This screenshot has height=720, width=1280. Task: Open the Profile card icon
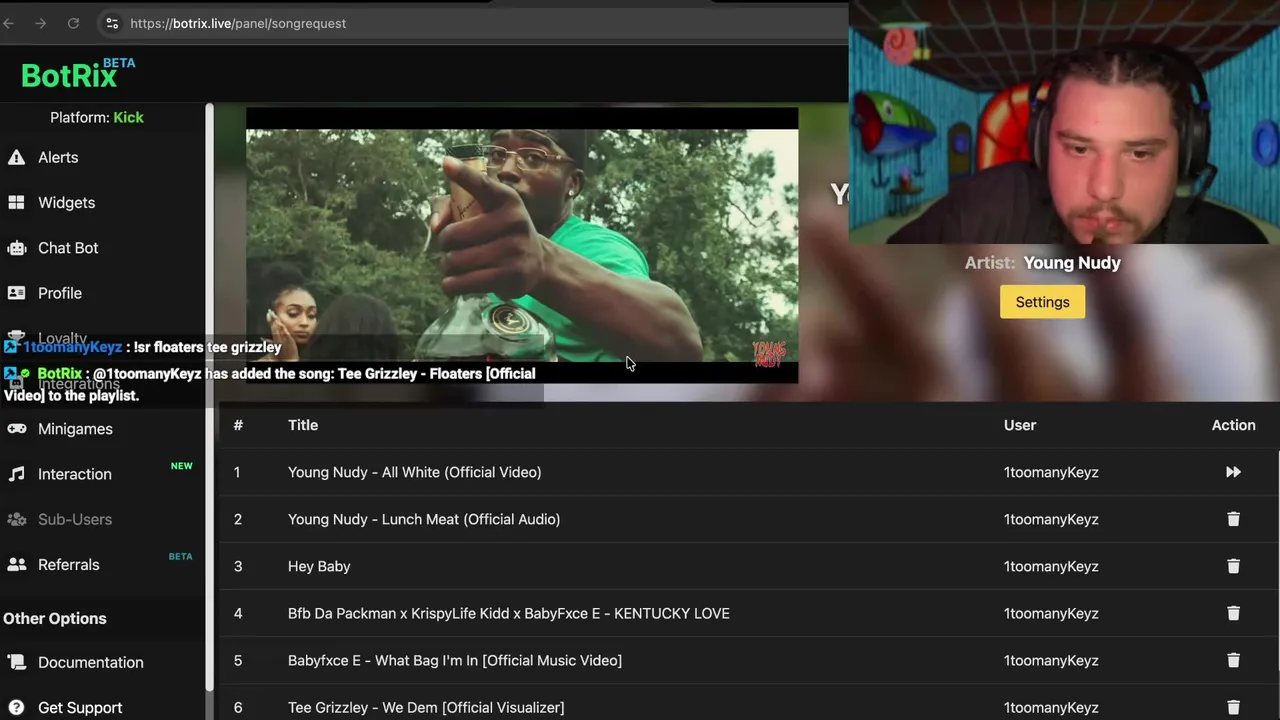point(16,293)
